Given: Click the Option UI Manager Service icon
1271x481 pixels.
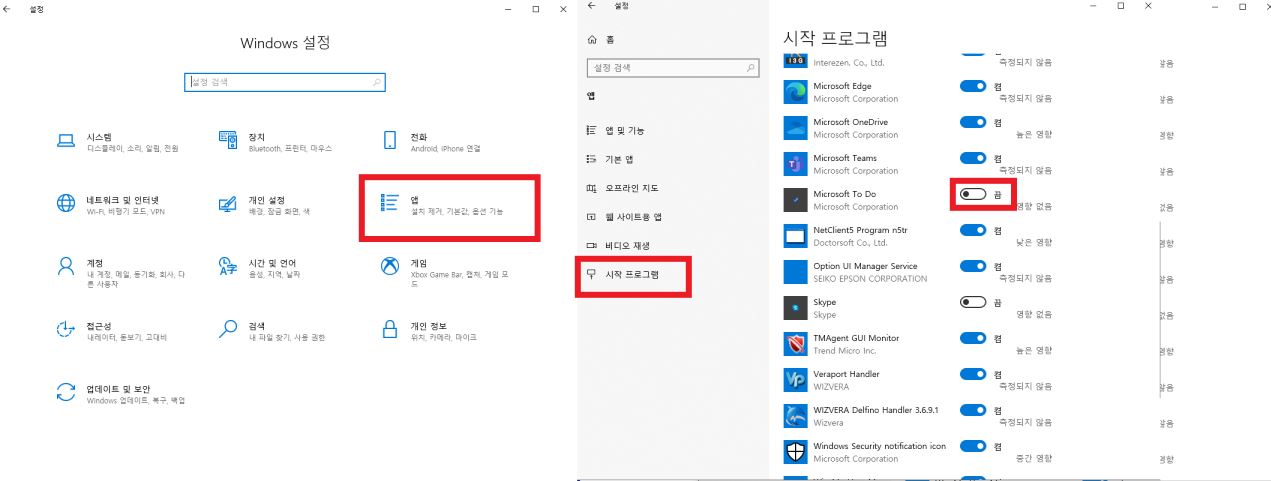Looking at the screenshot, I should click(796, 272).
